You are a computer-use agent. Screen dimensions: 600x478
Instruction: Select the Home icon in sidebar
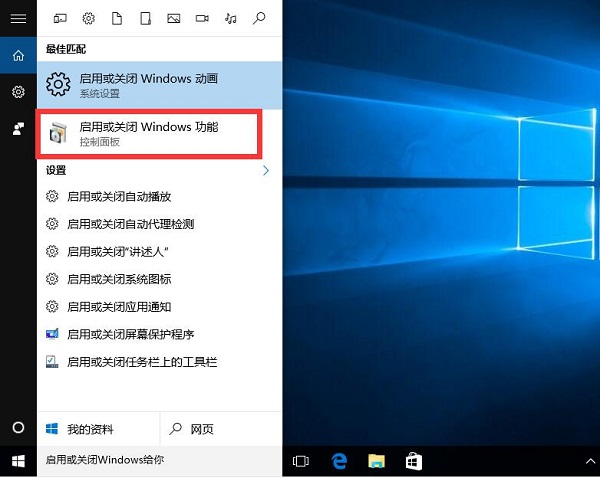click(18, 55)
